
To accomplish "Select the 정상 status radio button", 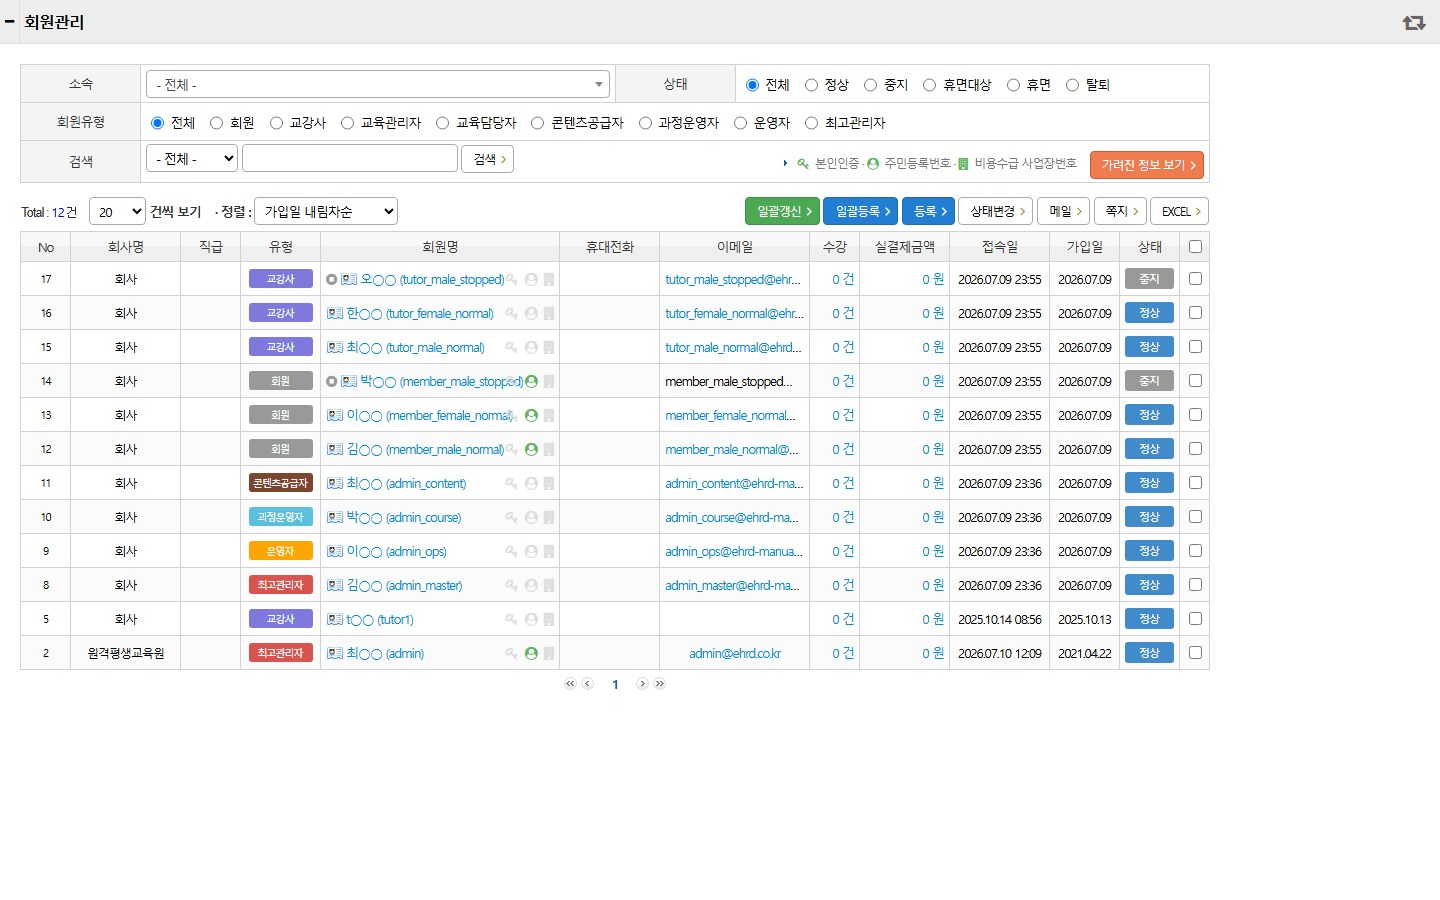I will pos(811,85).
